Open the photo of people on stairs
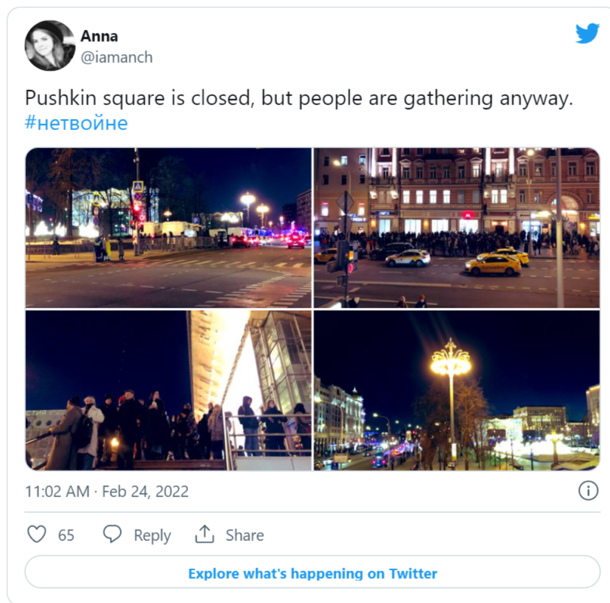Viewport: 610px width, 603px height. (168, 390)
